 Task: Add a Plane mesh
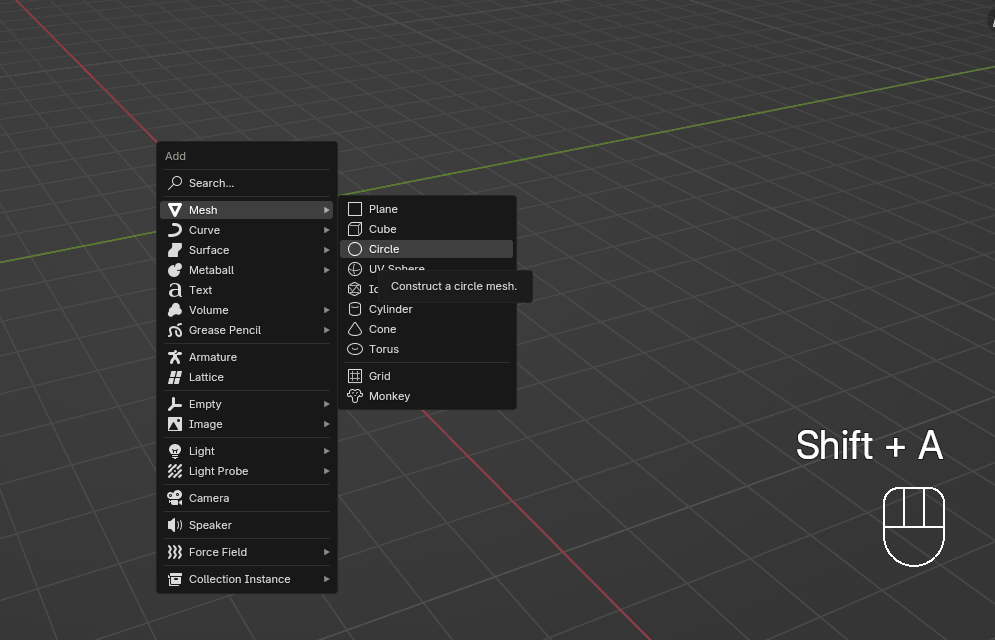[383, 209]
